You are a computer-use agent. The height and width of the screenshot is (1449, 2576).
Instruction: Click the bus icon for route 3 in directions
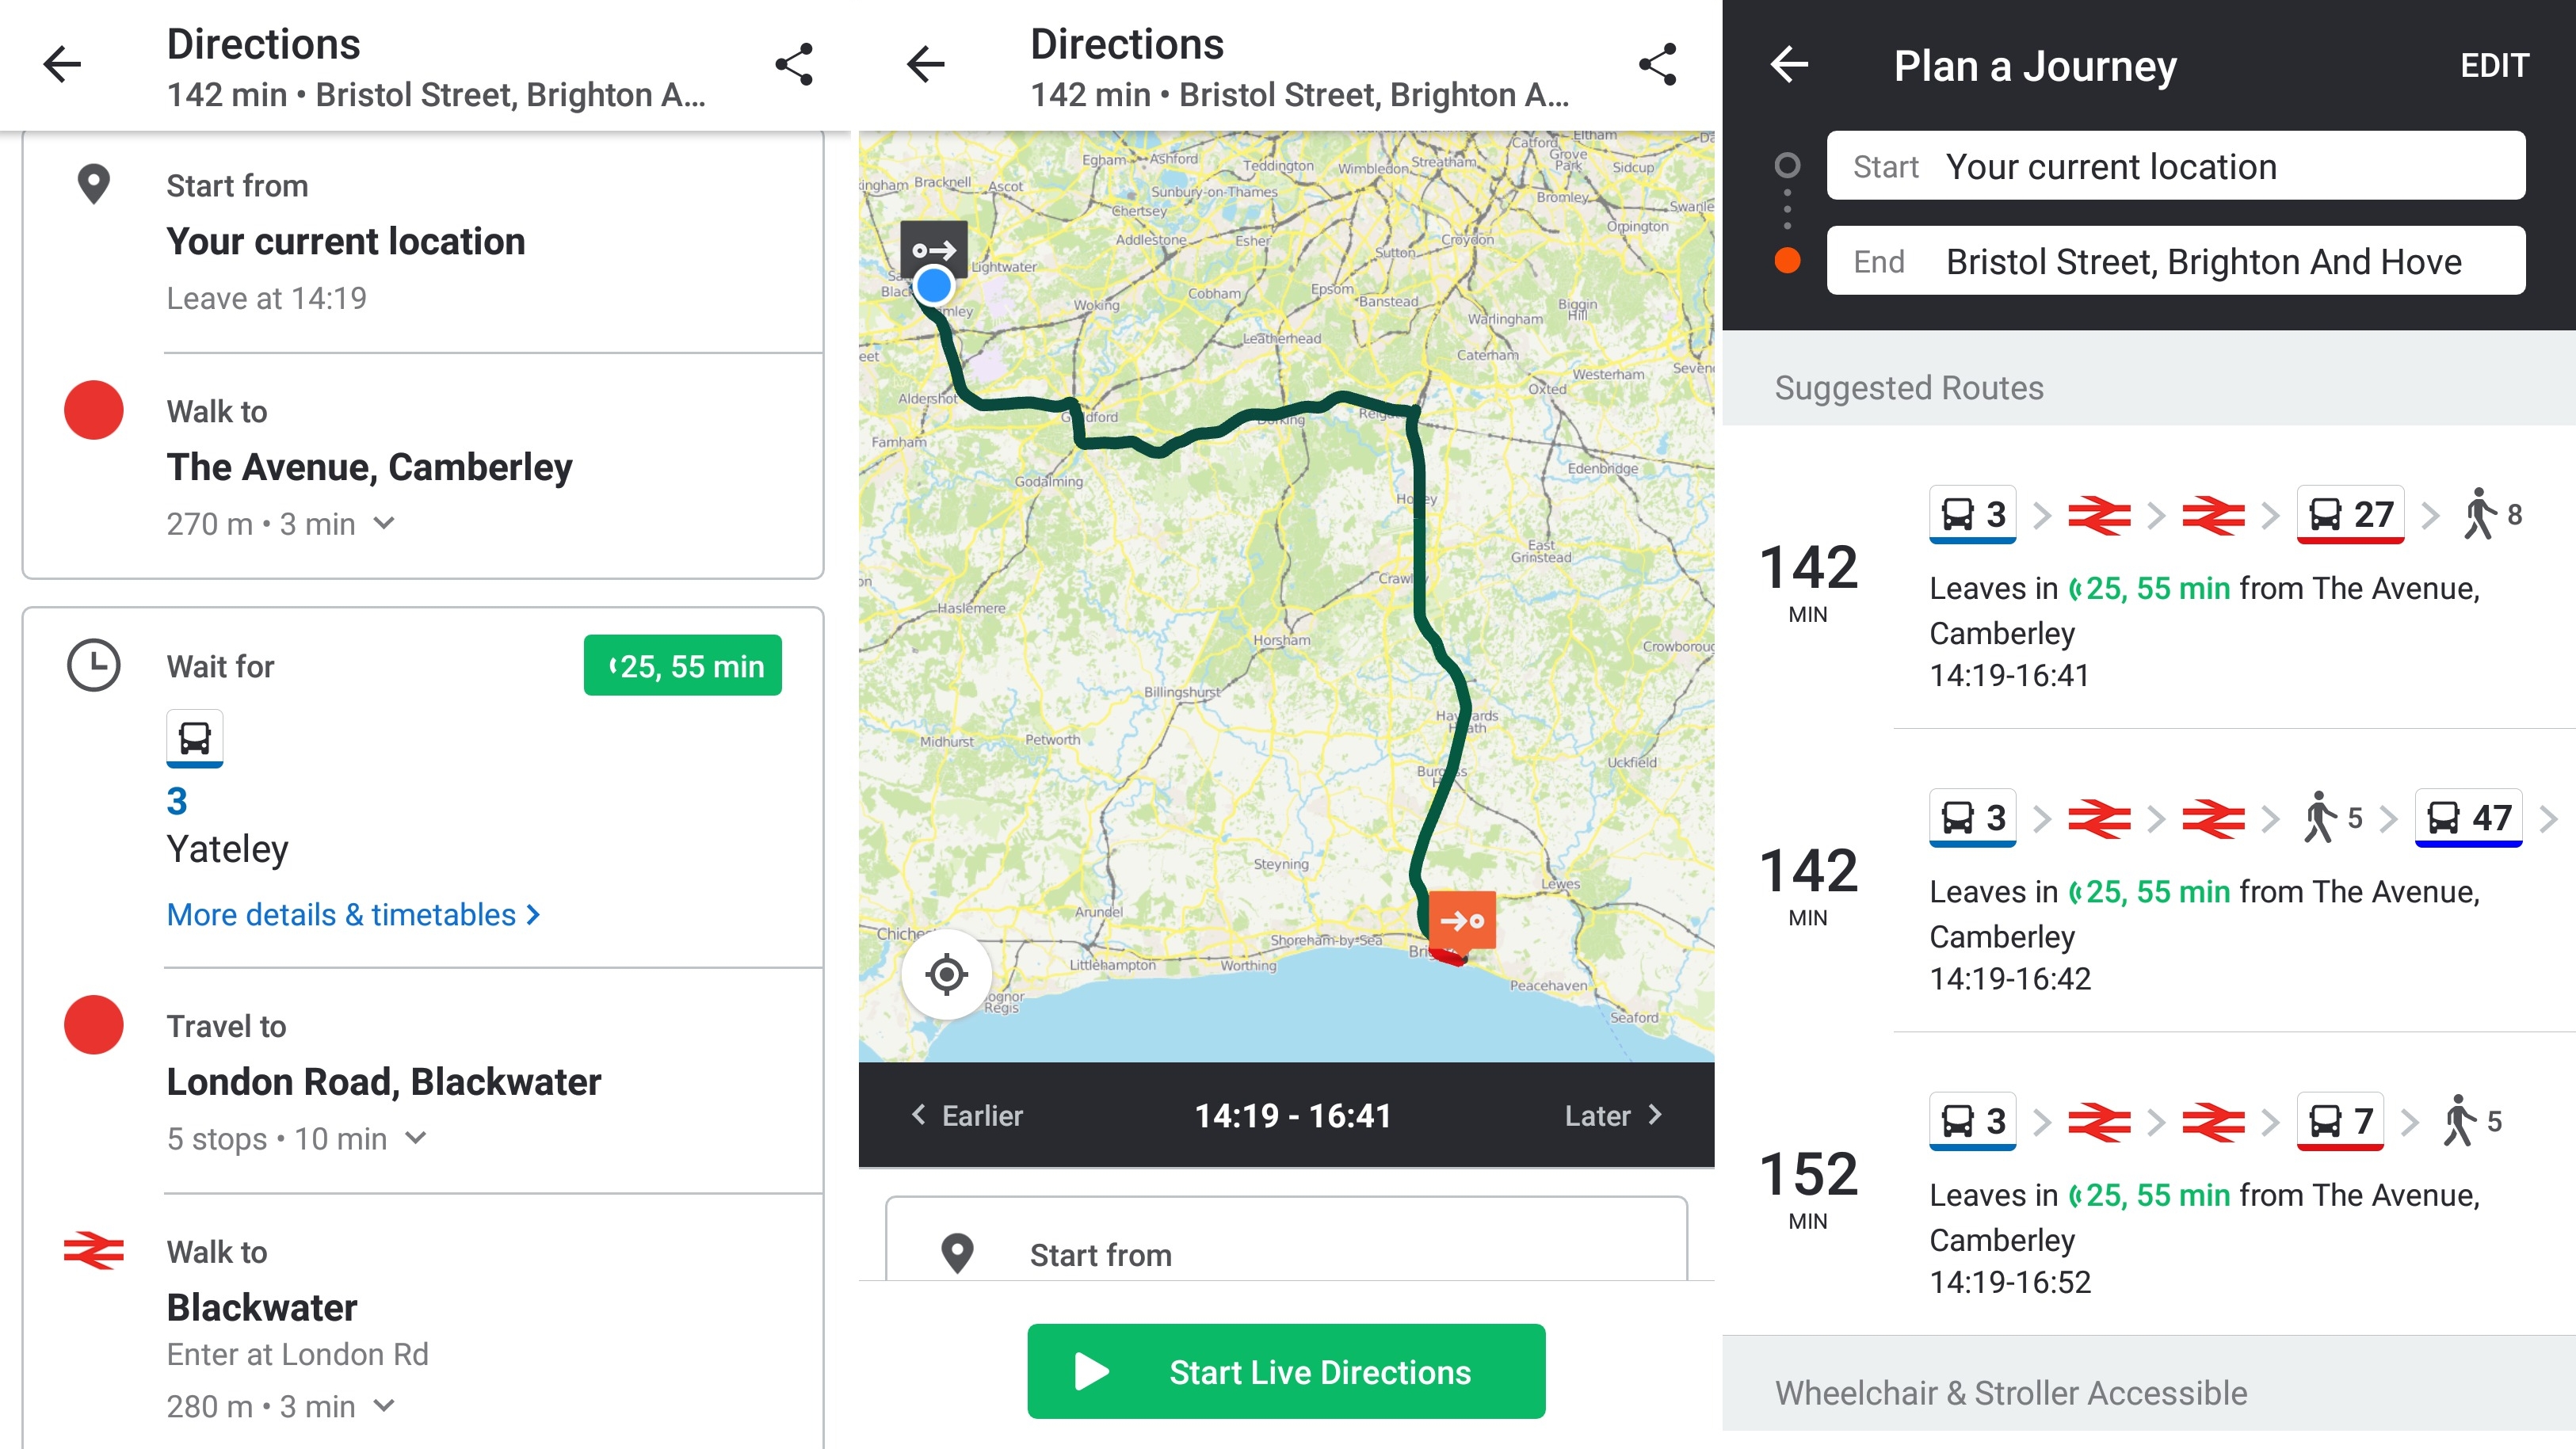(195, 738)
